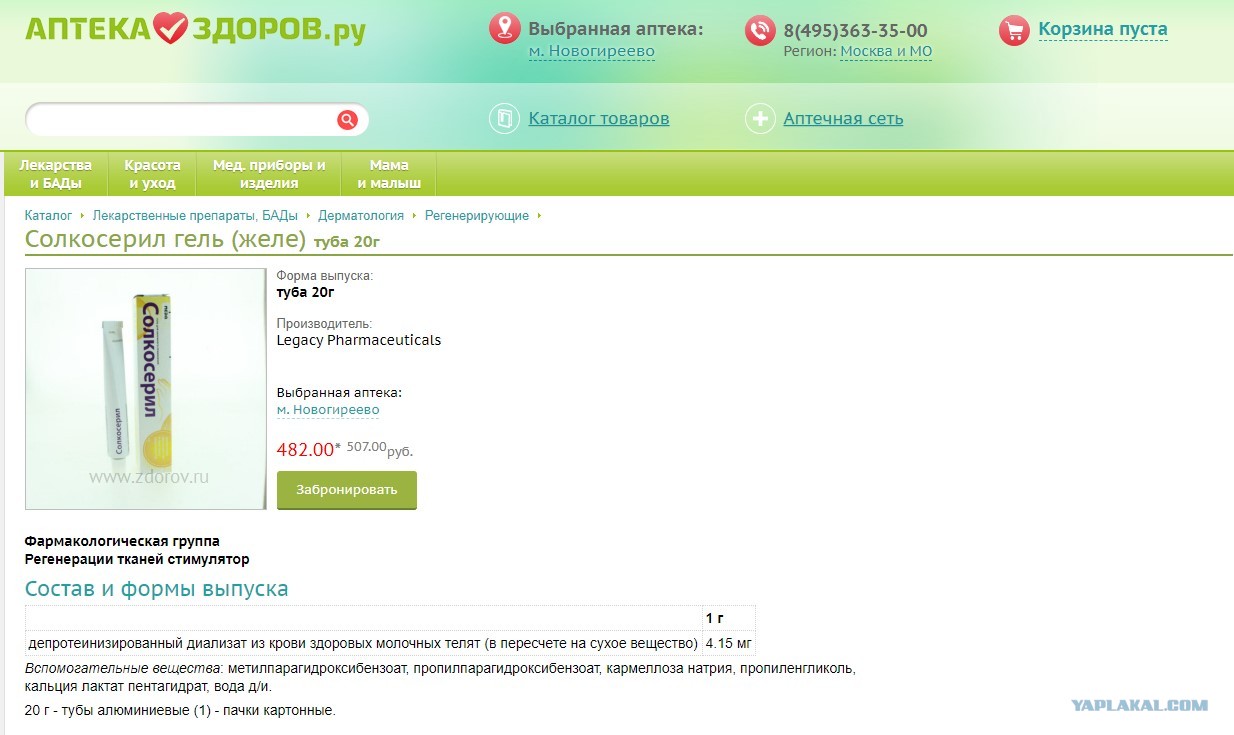The image size is (1234, 735).
Task: Go to Дерматология breadcrumb
Action: click(361, 215)
